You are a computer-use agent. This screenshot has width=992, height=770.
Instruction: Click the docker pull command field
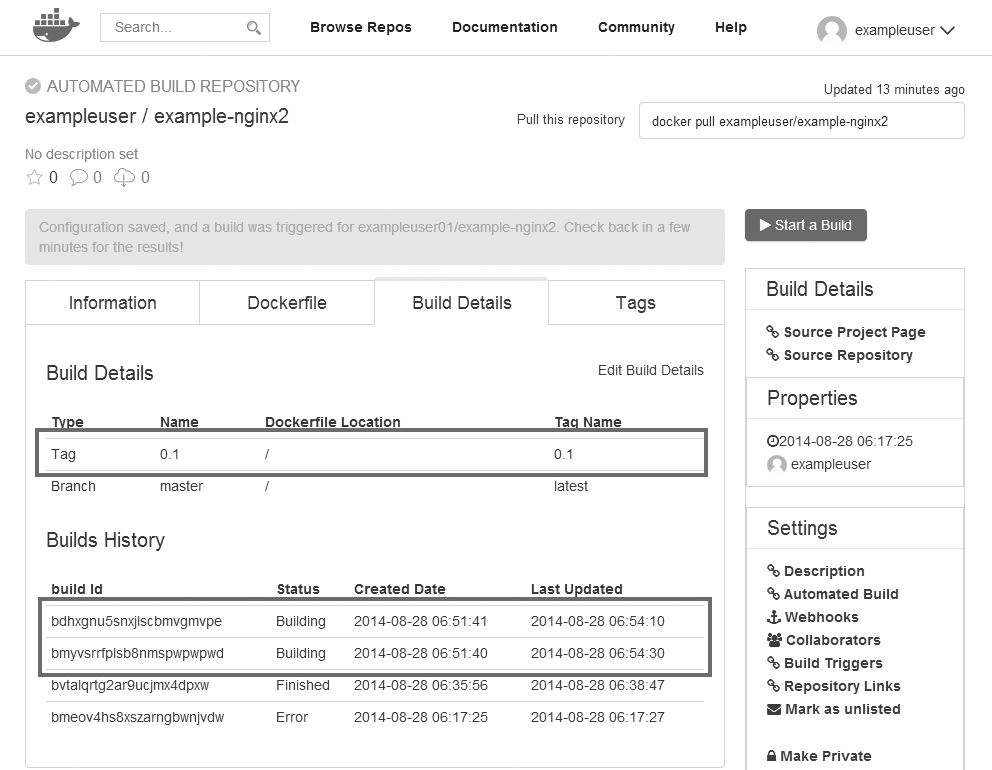point(801,121)
